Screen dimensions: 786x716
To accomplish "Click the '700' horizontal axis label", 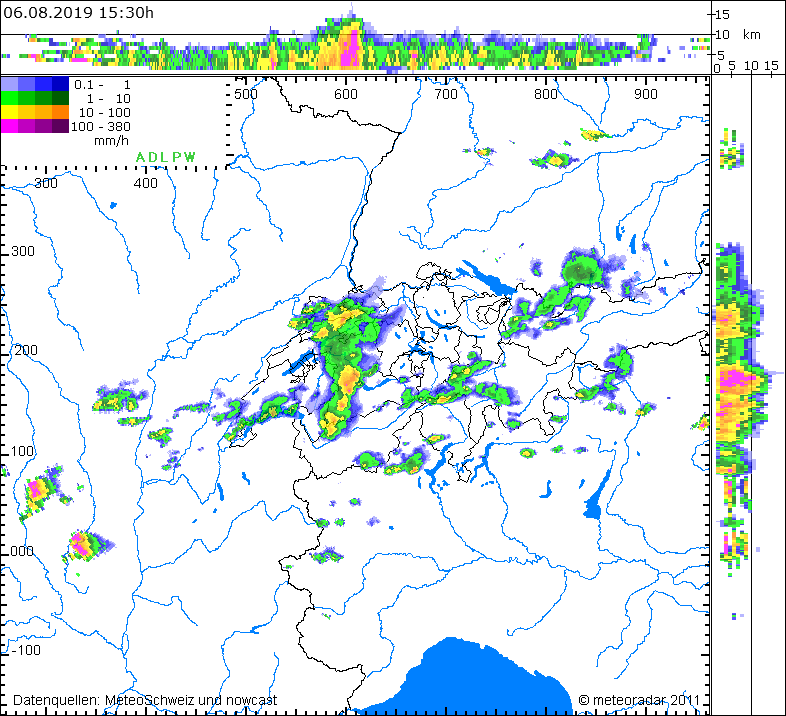I will 446,94.
